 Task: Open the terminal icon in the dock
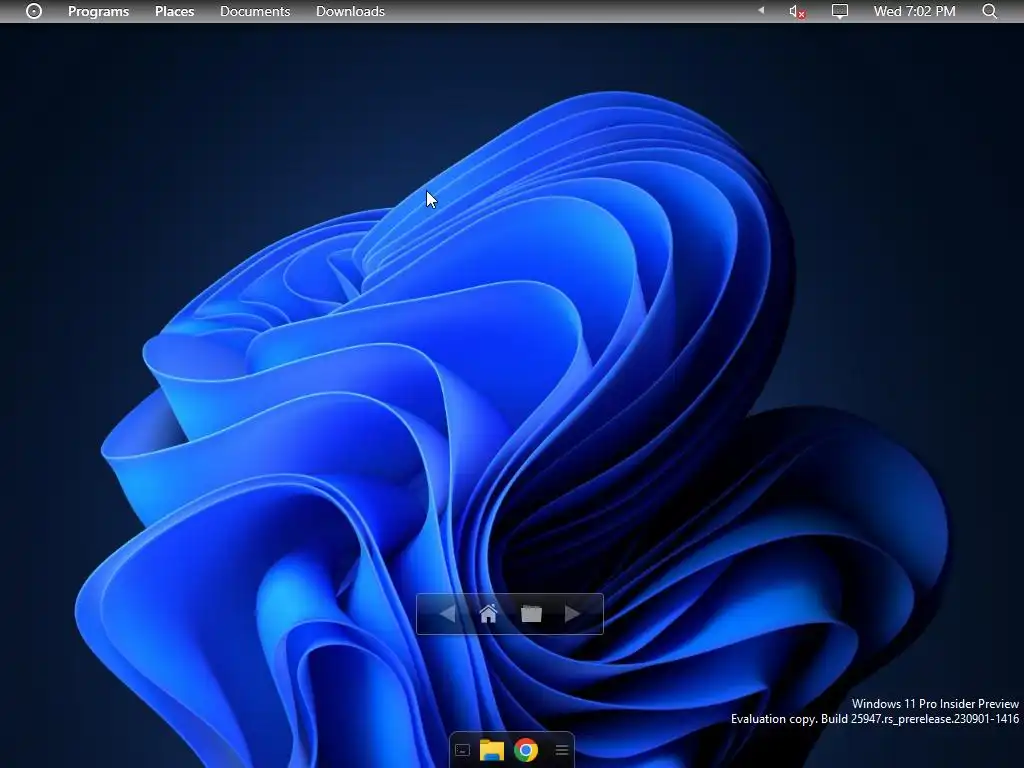coord(462,750)
